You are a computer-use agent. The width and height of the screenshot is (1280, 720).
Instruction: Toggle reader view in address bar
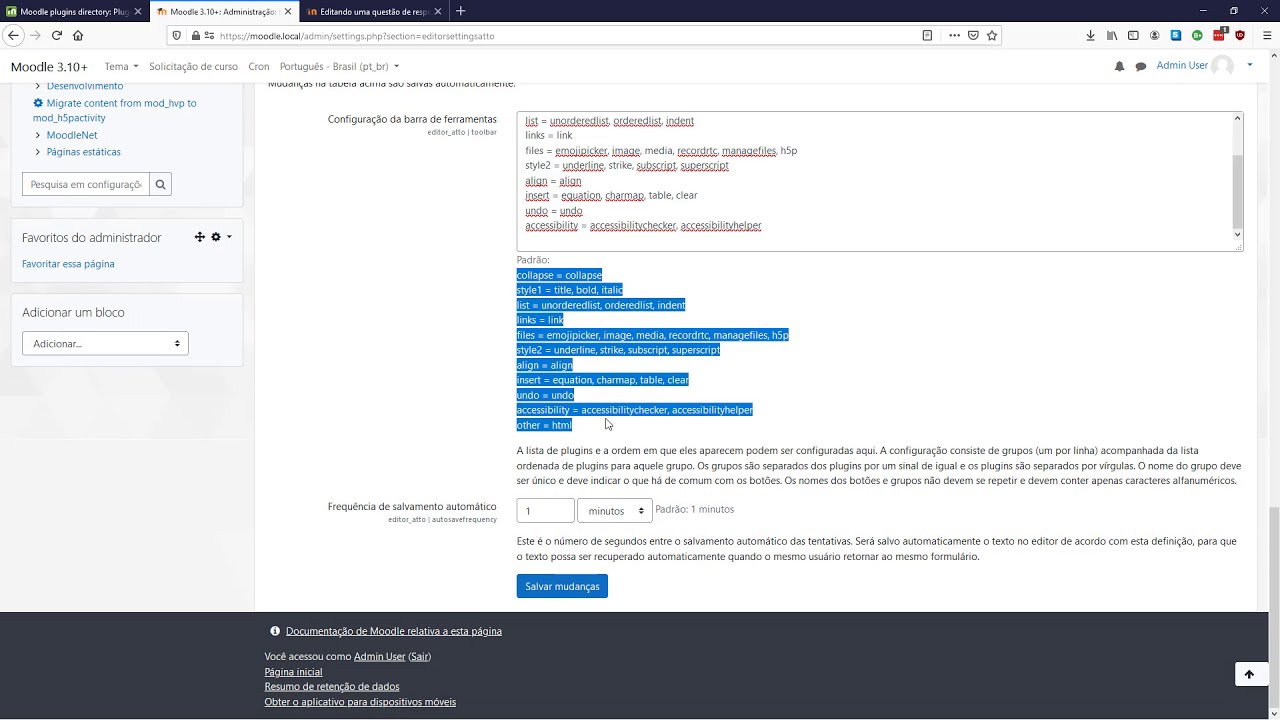[927, 35]
